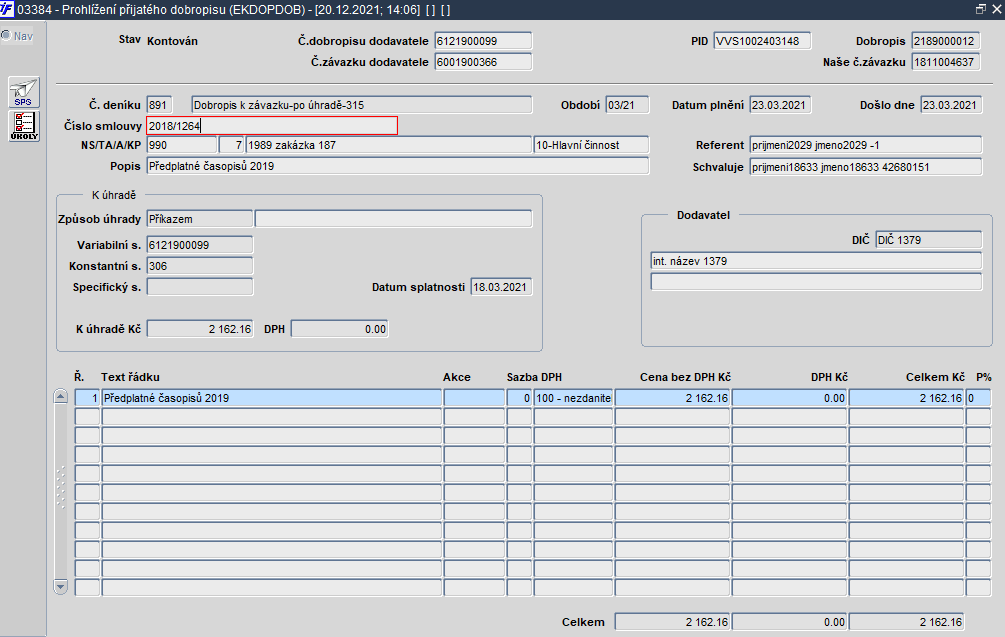Click the Stav value Kontován
The image size is (1005, 637).
pos(172,41)
